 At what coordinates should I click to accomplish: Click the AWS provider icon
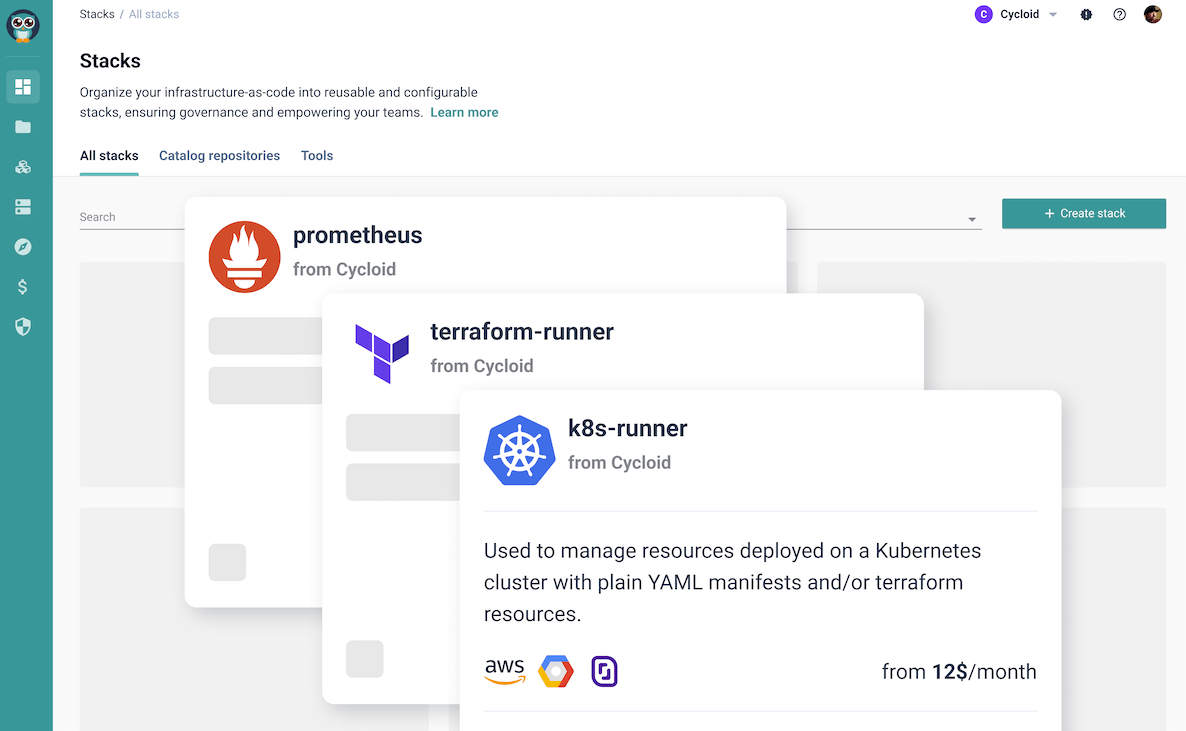click(x=505, y=671)
